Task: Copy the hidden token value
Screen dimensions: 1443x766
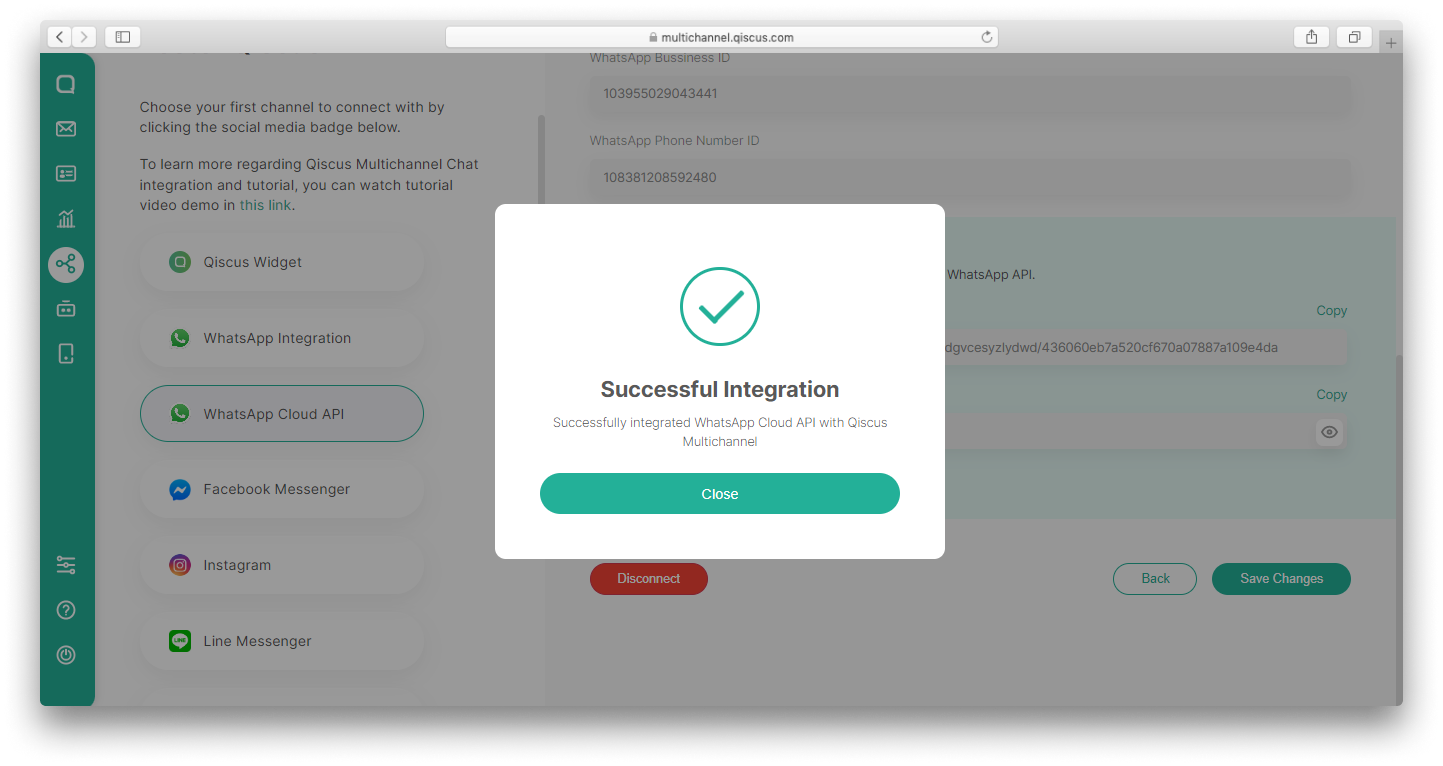Action: click(1331, 395)
